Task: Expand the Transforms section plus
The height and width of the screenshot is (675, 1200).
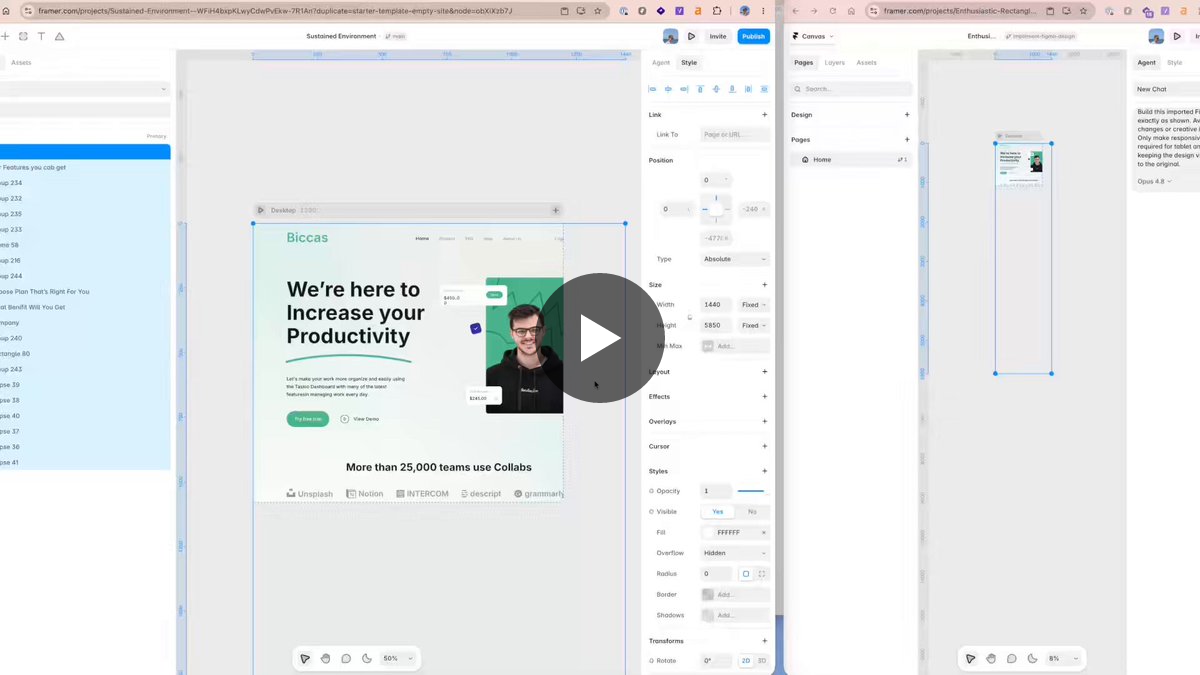Action: pos(765,641)
